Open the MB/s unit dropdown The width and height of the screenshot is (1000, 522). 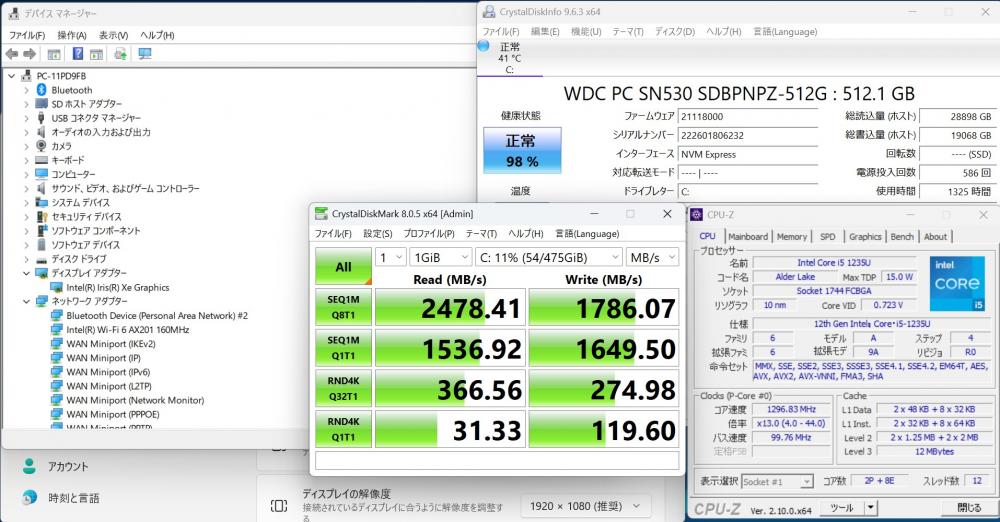tap(652, 257)
